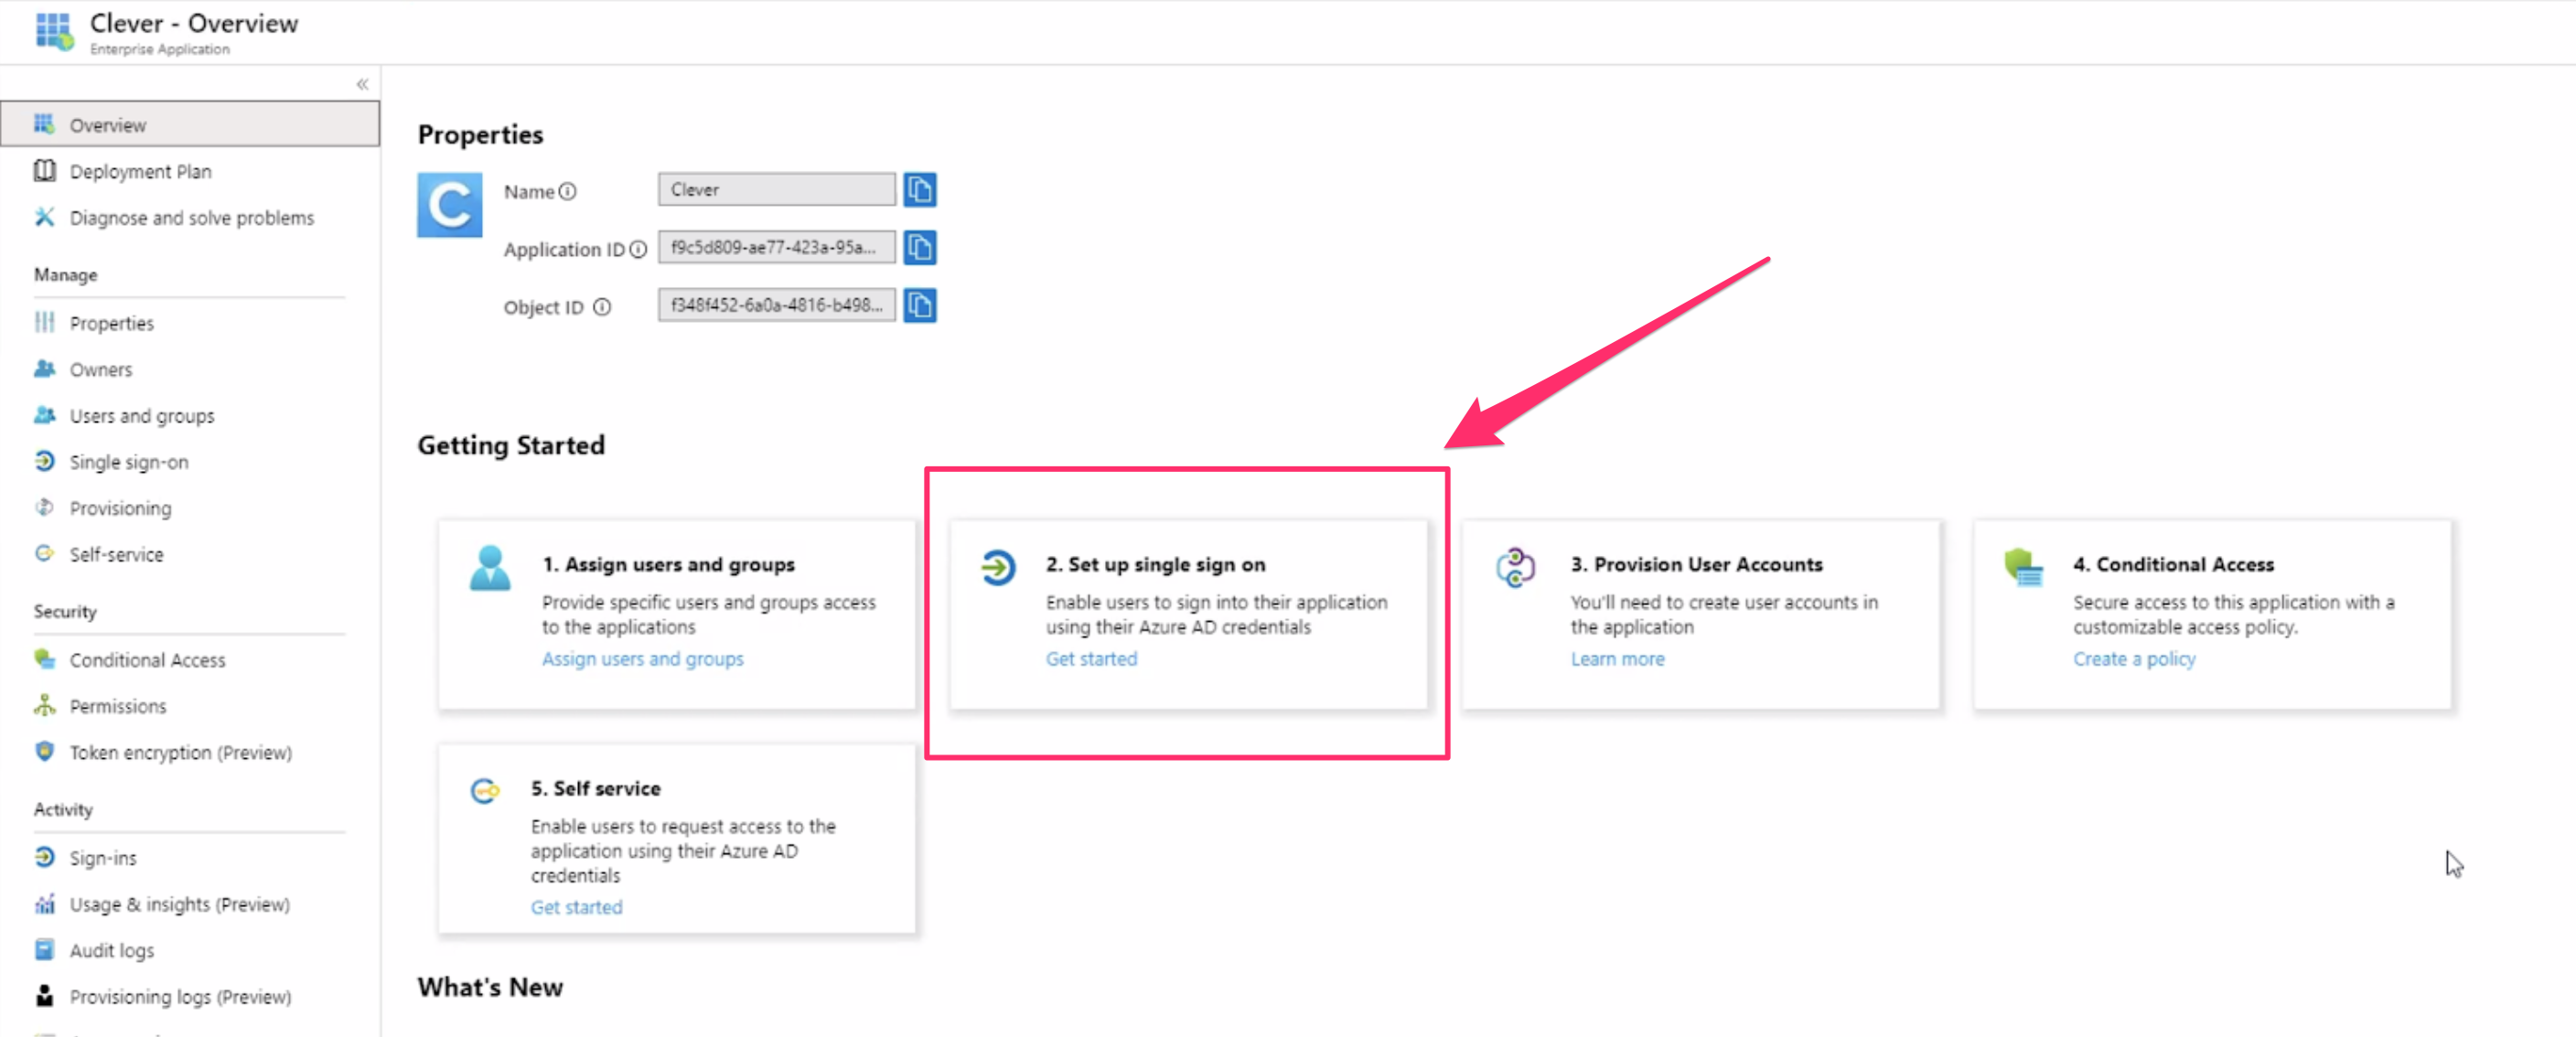Click Create a policy under Conditional Access
The width and height of the screenshot is (2576, 1037).
tap(2133, 658)
